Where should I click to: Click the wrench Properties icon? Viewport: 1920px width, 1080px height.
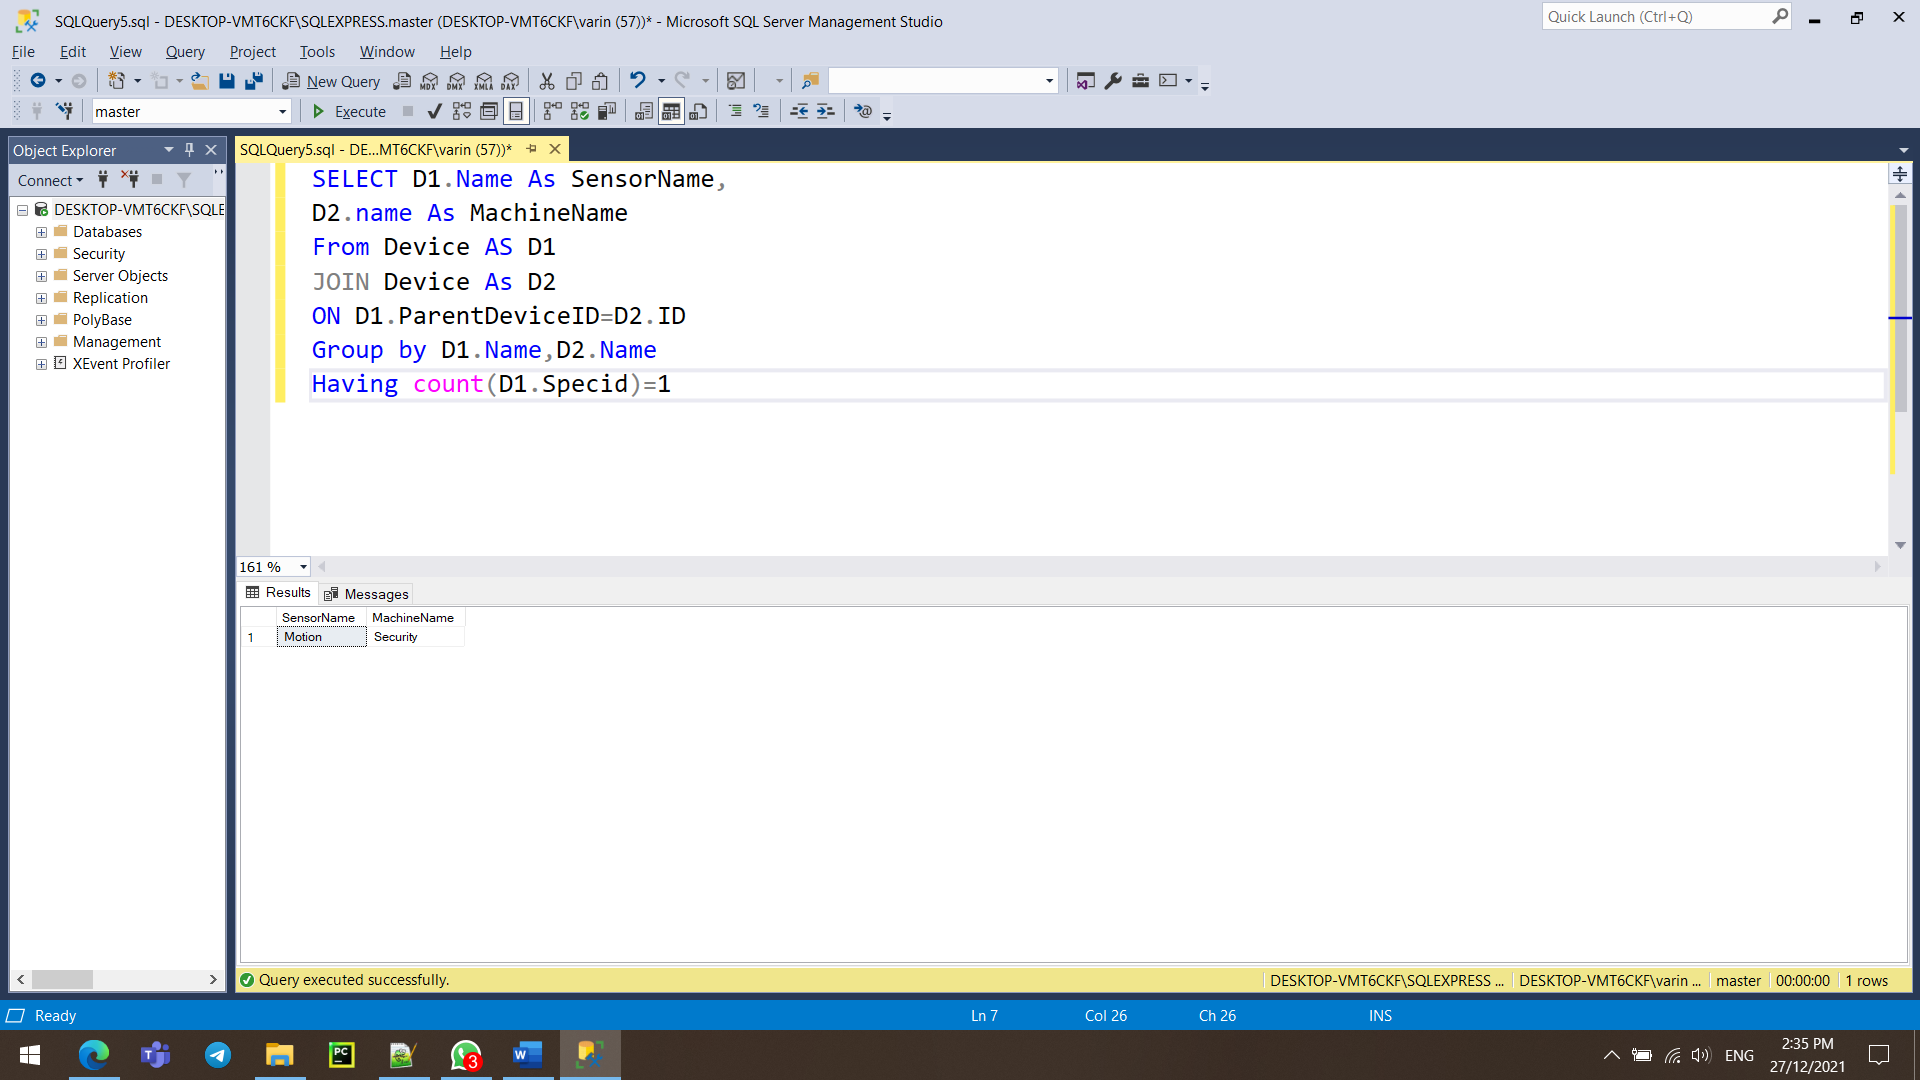click(x=1113, y=81)
